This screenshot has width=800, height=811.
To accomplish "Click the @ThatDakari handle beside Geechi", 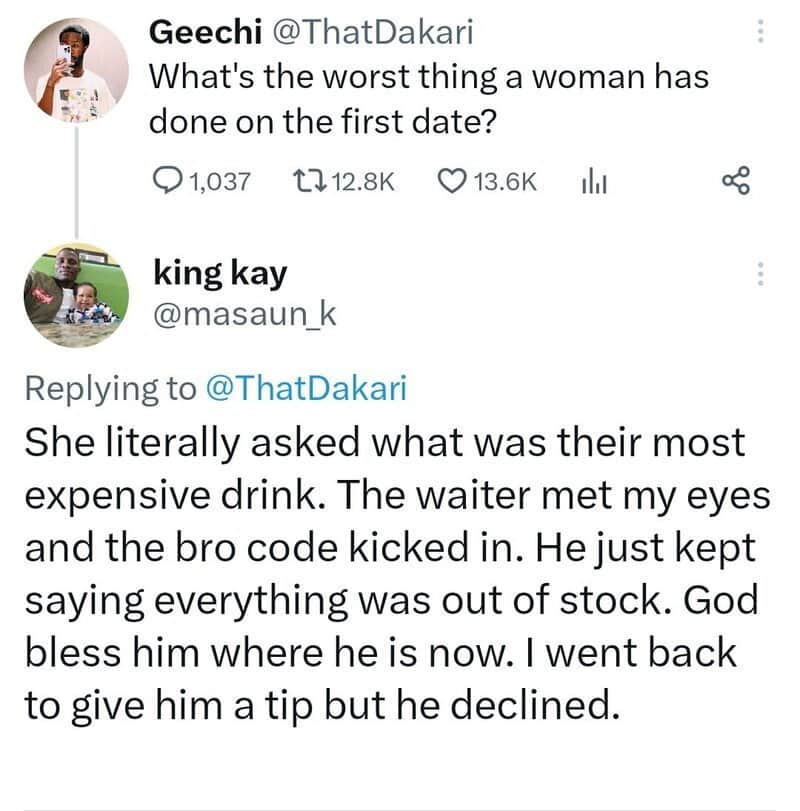I will [x=368, y=33].
